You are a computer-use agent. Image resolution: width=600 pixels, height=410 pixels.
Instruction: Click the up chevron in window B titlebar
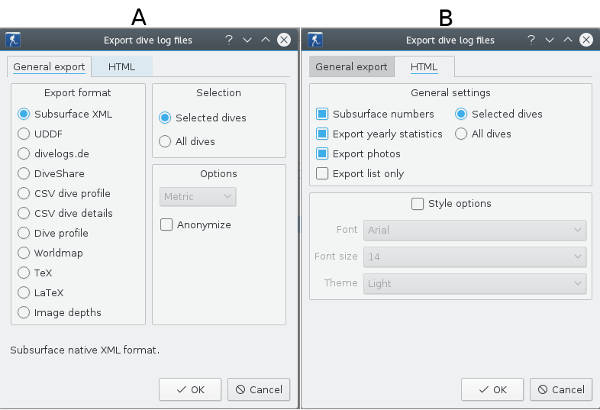[x=567, y=39]
